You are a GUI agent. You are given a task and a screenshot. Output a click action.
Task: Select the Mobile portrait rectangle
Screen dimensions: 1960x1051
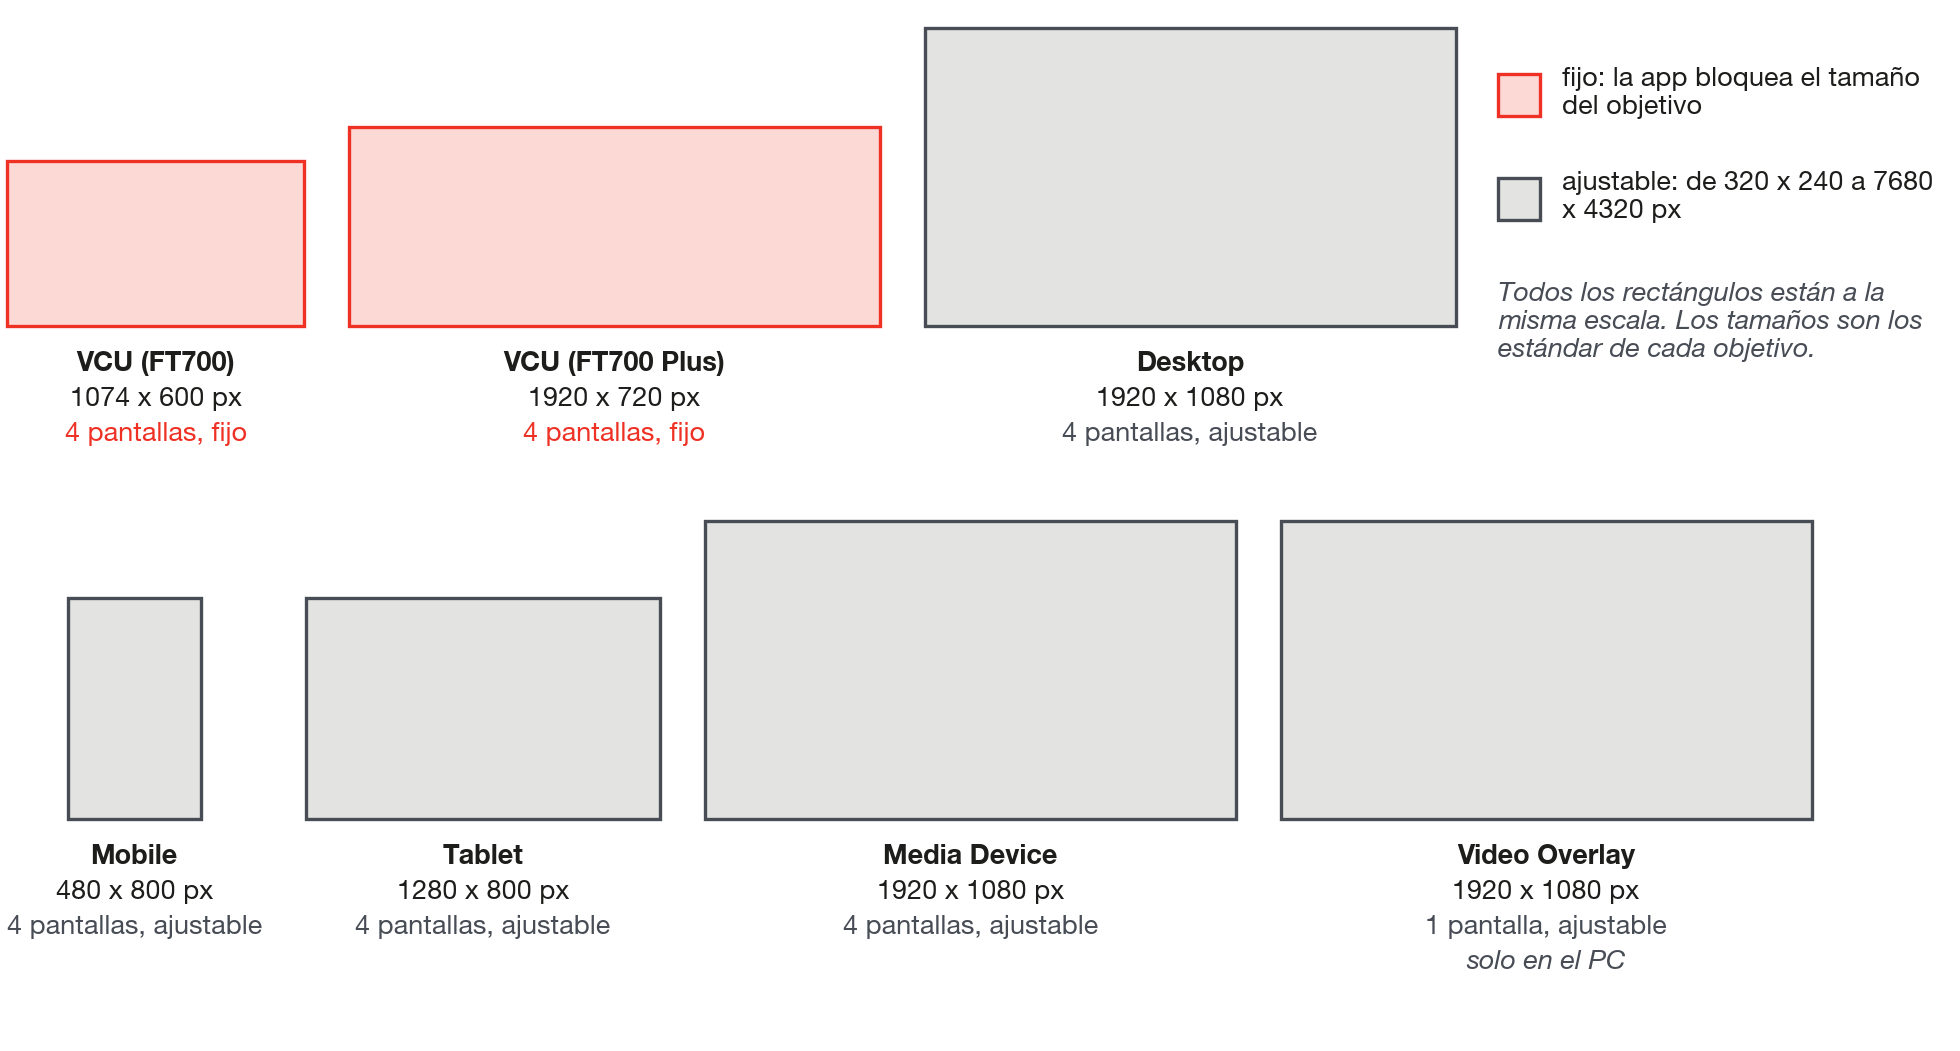click(135, 709)
